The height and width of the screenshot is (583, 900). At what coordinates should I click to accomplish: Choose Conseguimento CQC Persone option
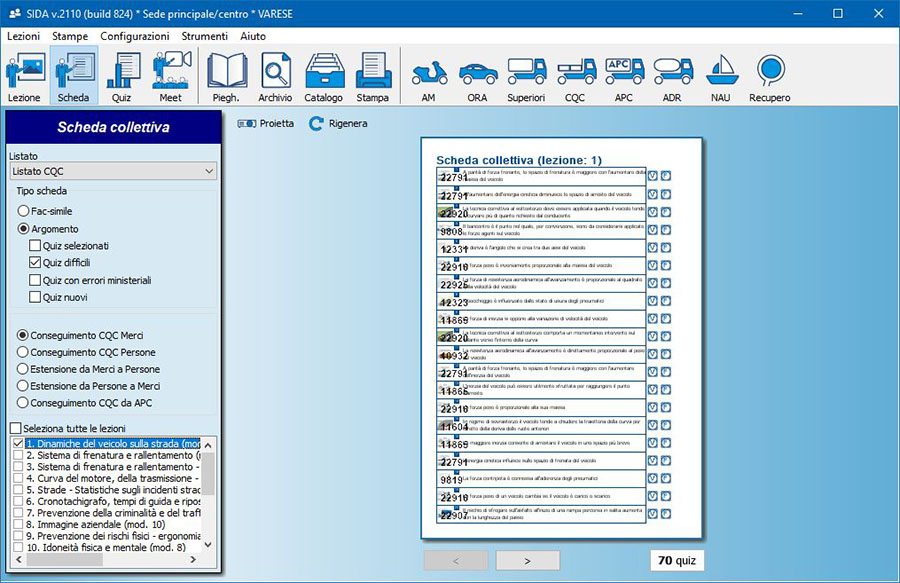tap(23, 352)
